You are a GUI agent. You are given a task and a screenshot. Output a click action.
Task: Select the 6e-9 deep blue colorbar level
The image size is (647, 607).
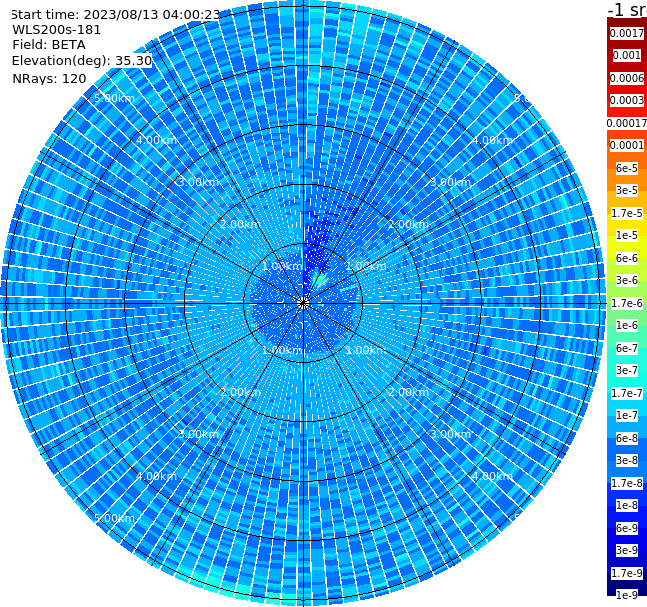[x=626, y=528]
